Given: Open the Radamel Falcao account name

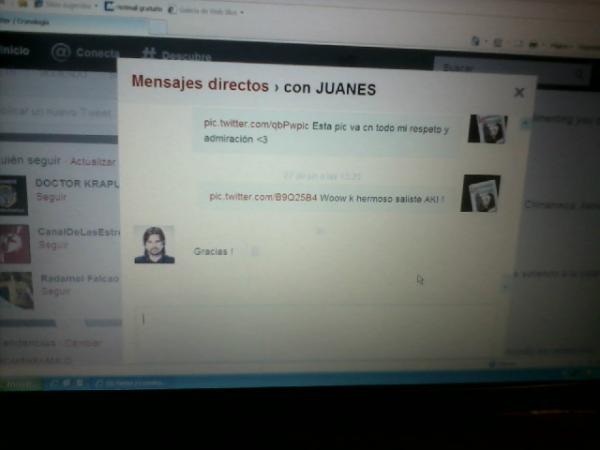Looking at the screenshot, I should (80, 279).
